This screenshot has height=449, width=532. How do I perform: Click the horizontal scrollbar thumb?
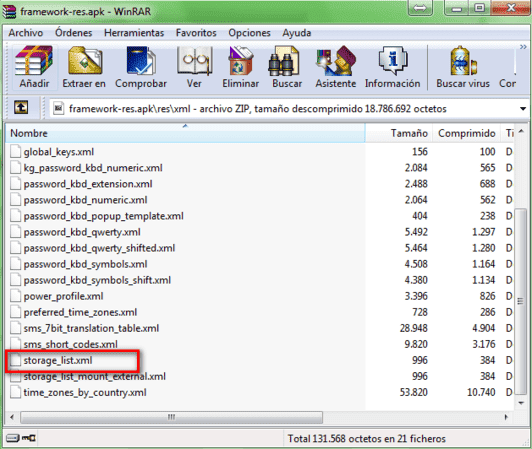171,417
